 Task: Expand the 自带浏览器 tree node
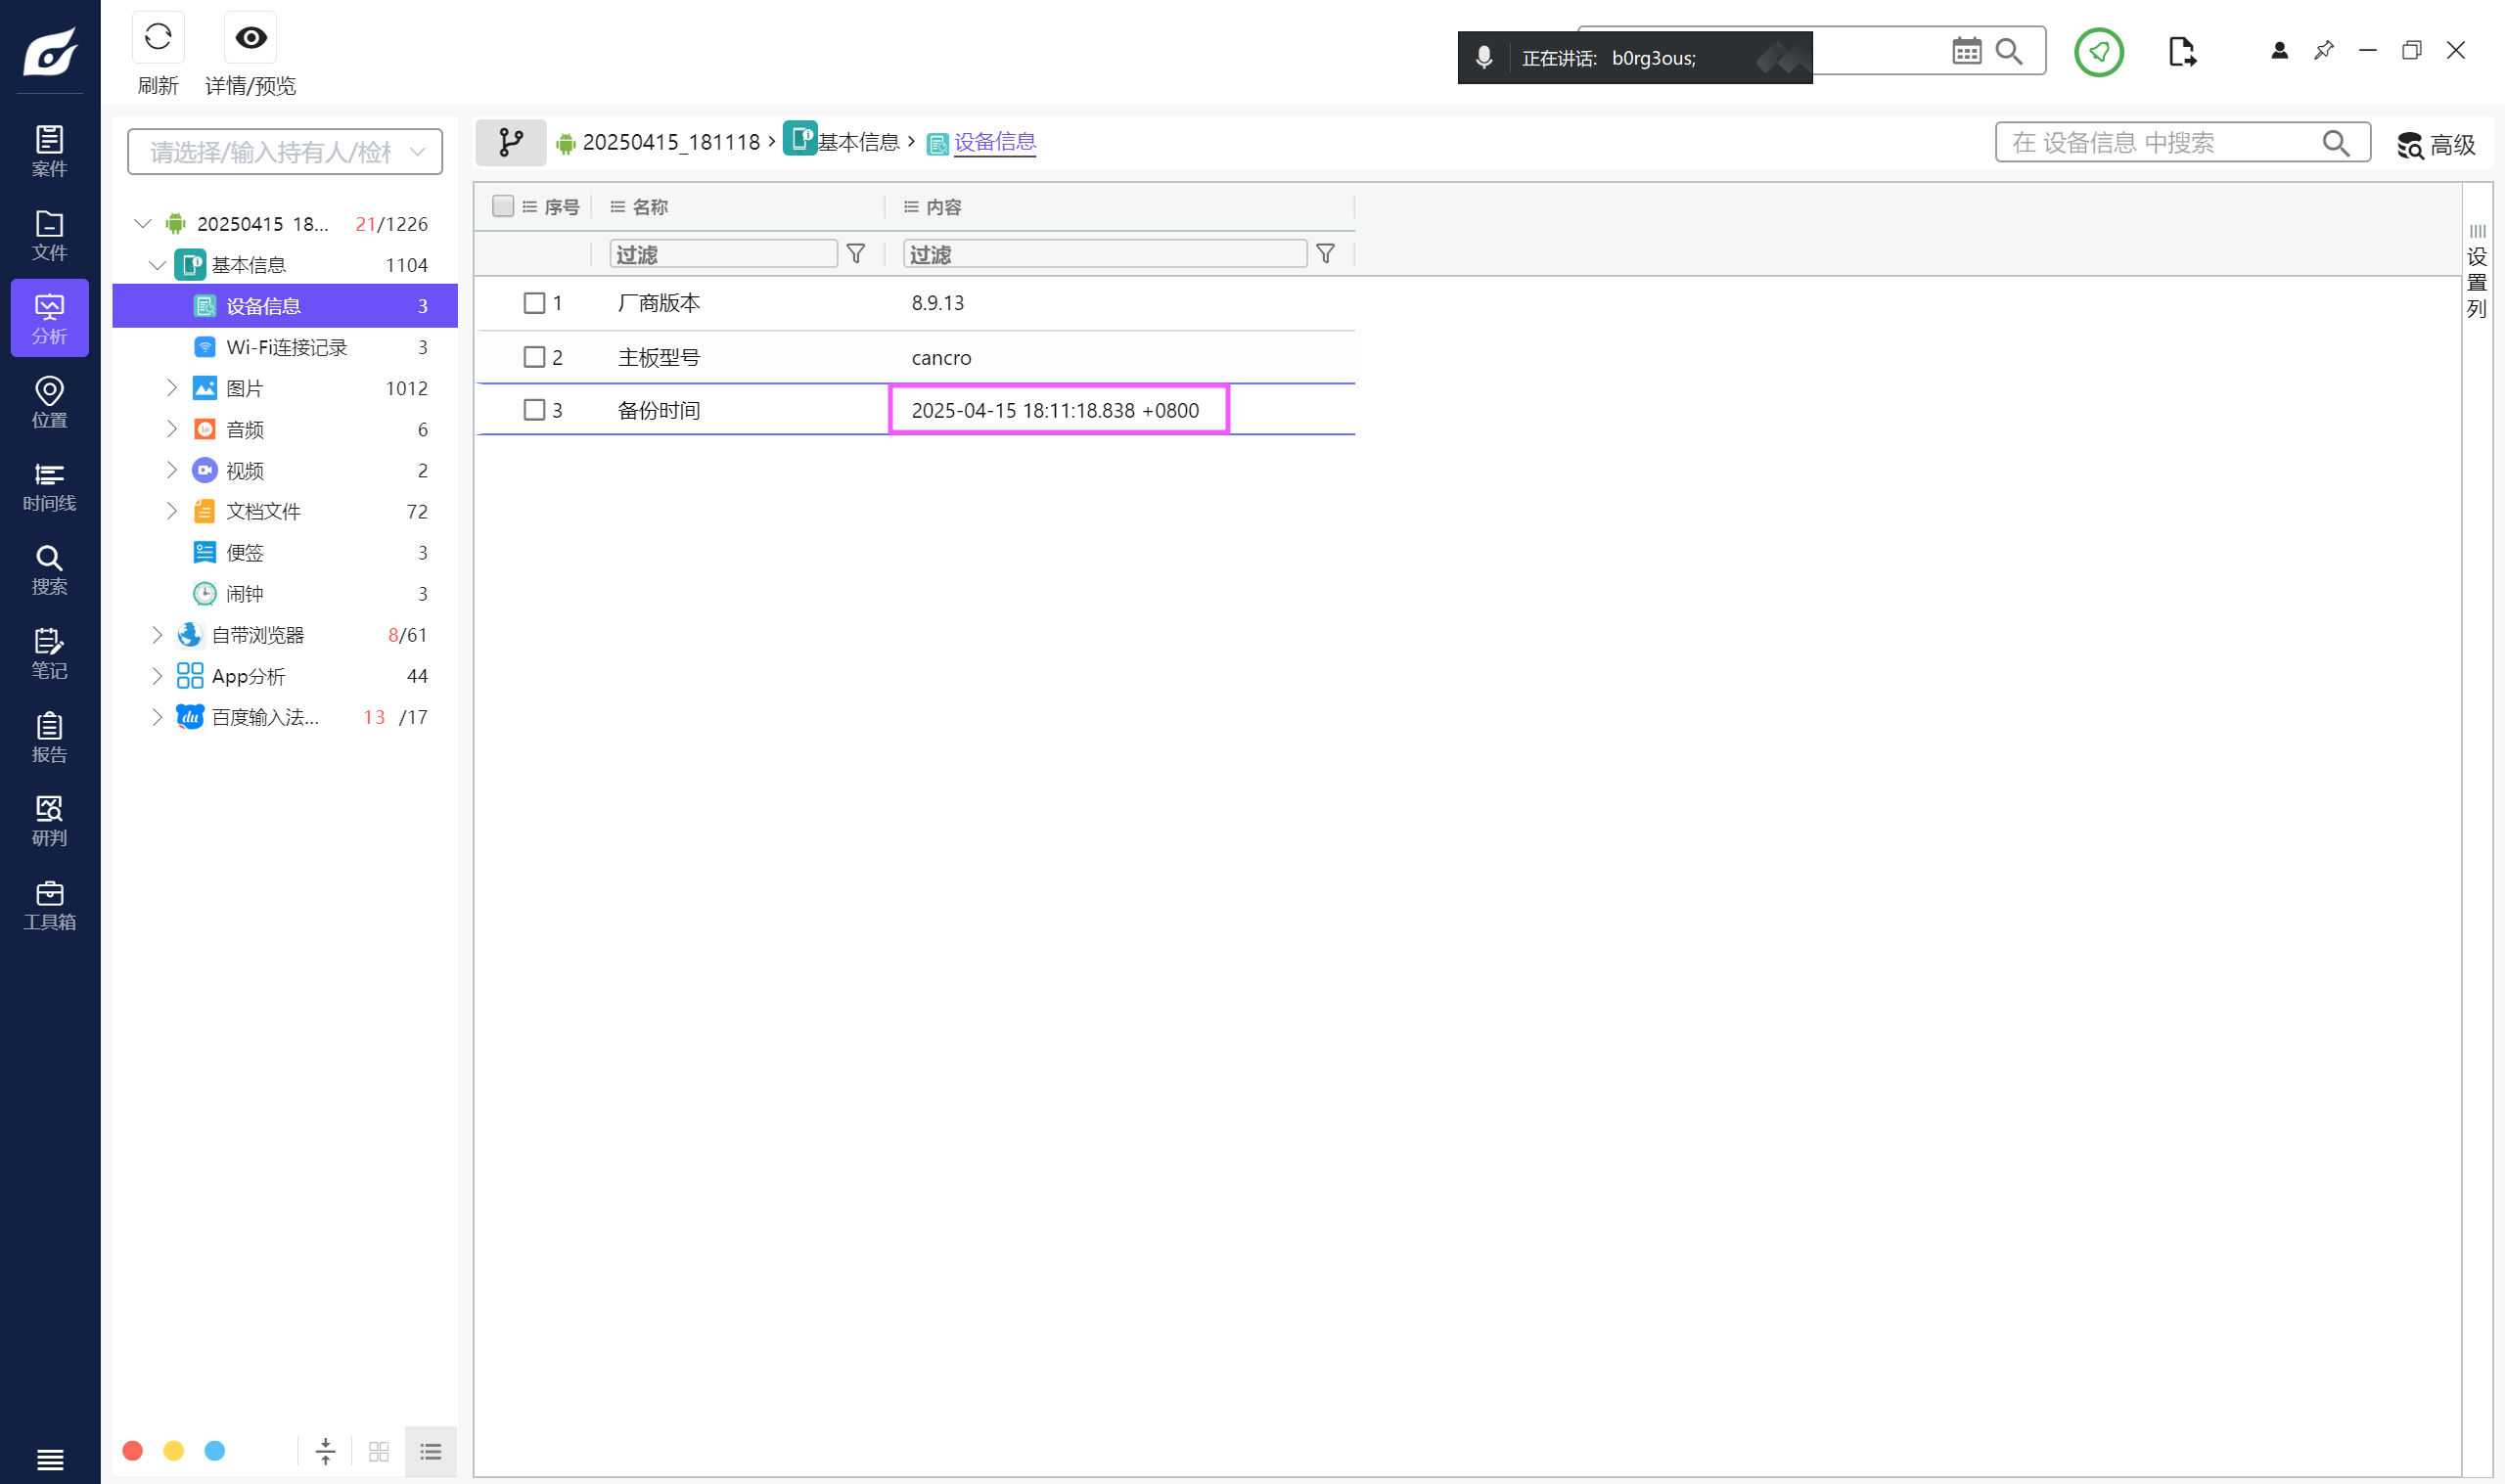click(x=157, y=635)
